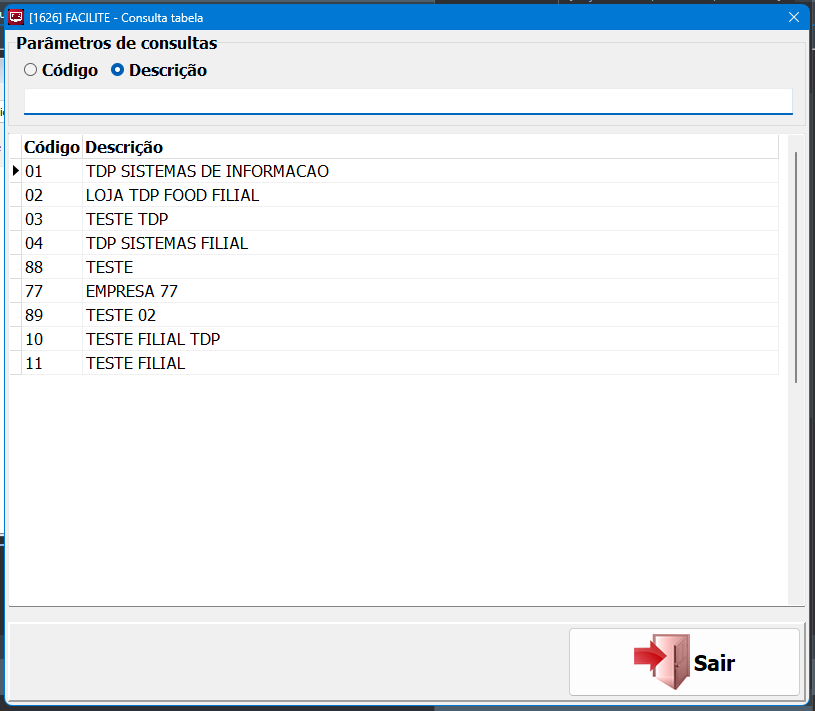Click the vertical scrollbar of the table
Image resolution: width=815 pixels, height=711 pixels.
pyautogui.click(x=796, y=267)
